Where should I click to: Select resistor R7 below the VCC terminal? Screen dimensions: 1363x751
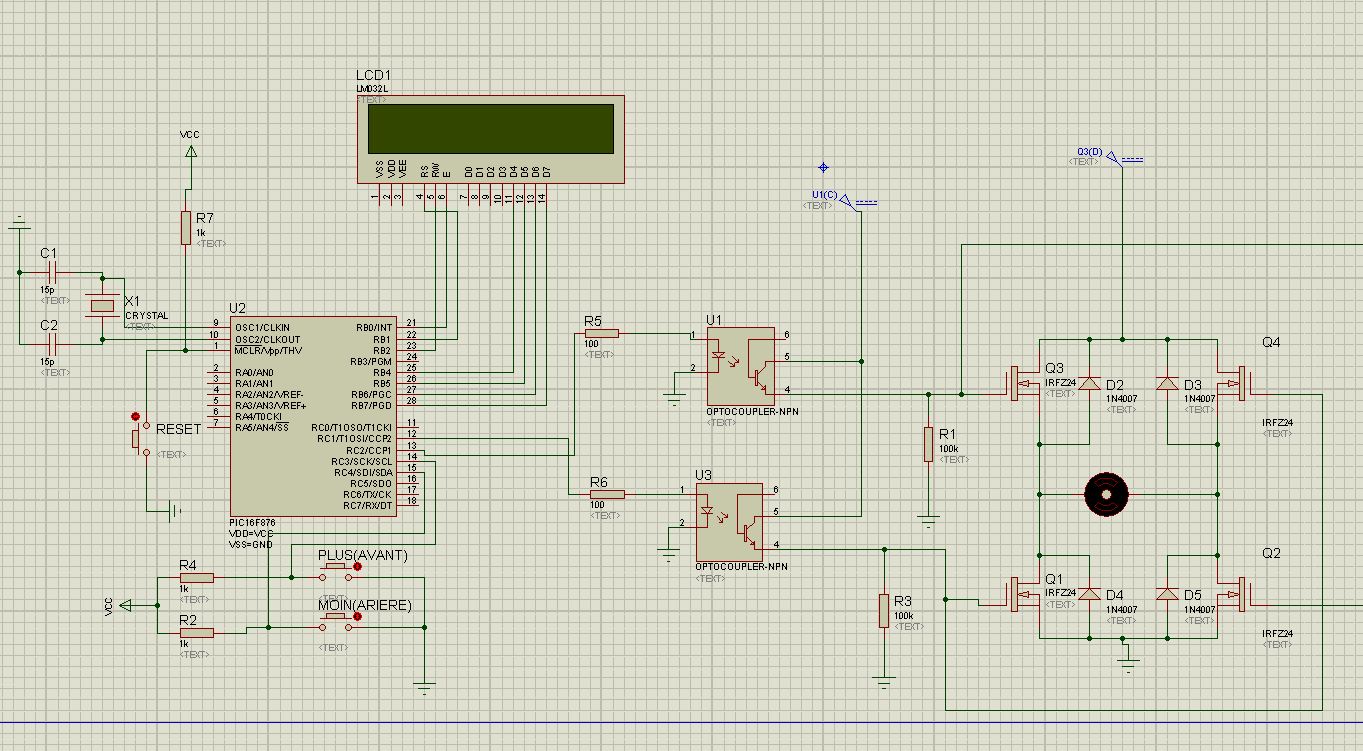(185, 227)
